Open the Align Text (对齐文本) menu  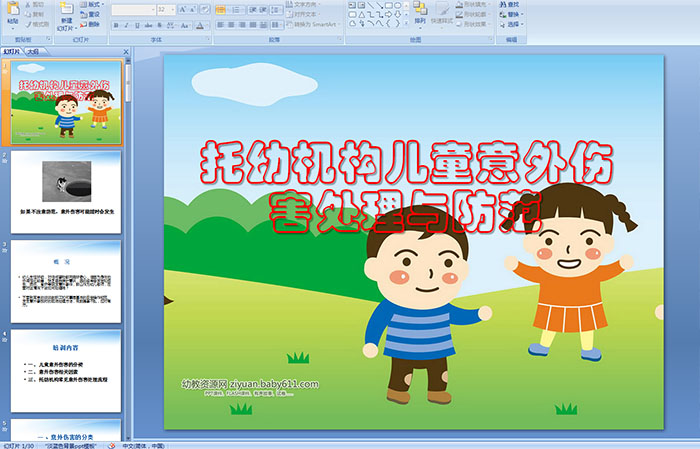[304, 14]
